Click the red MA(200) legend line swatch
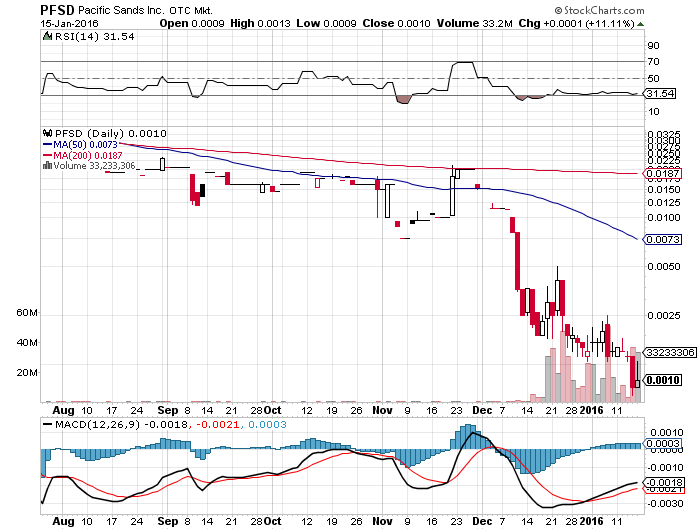This screenshot has width=700, height=530. coord(47,156)
